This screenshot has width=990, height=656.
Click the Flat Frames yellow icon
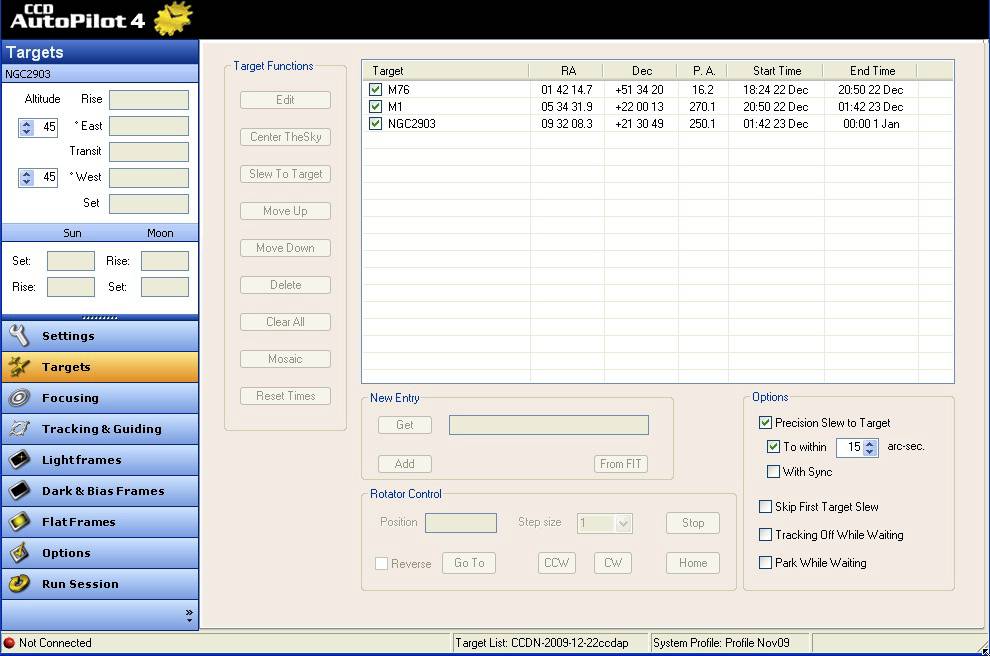[19, 522]
